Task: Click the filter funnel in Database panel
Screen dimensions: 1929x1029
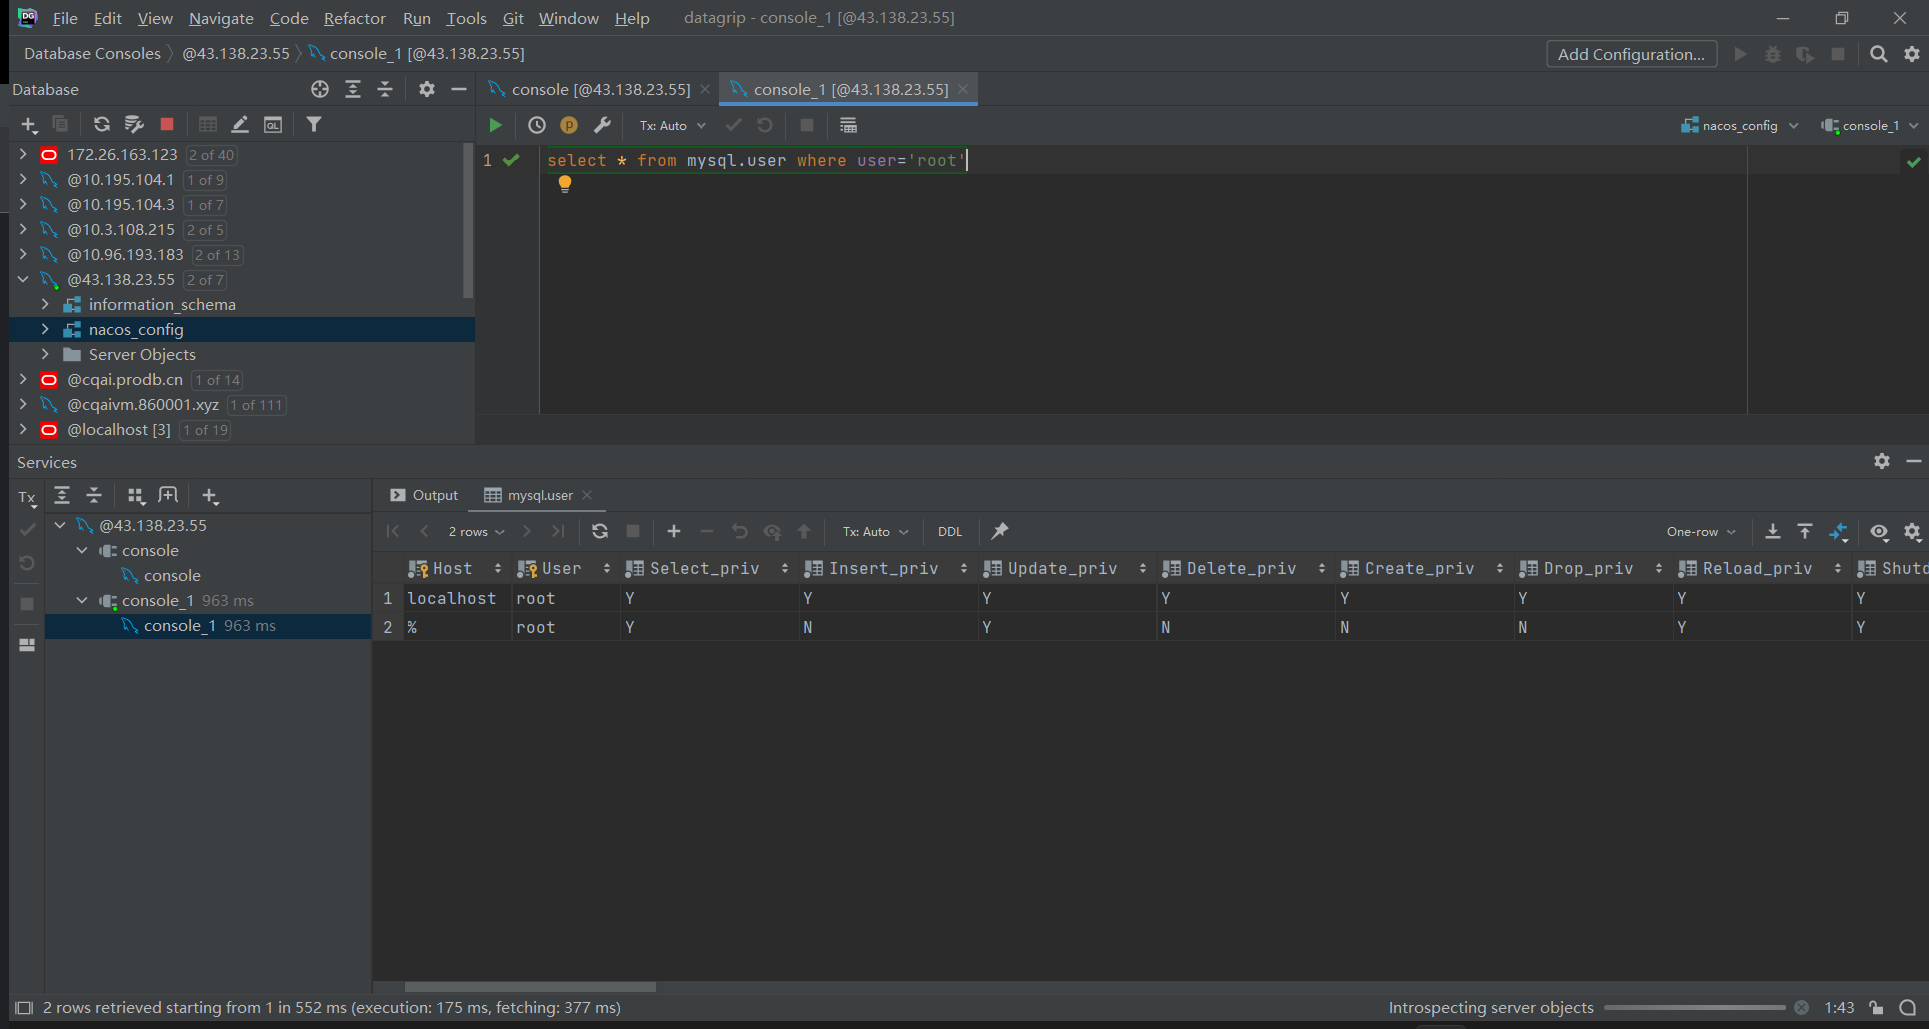Action: [314, 124]
